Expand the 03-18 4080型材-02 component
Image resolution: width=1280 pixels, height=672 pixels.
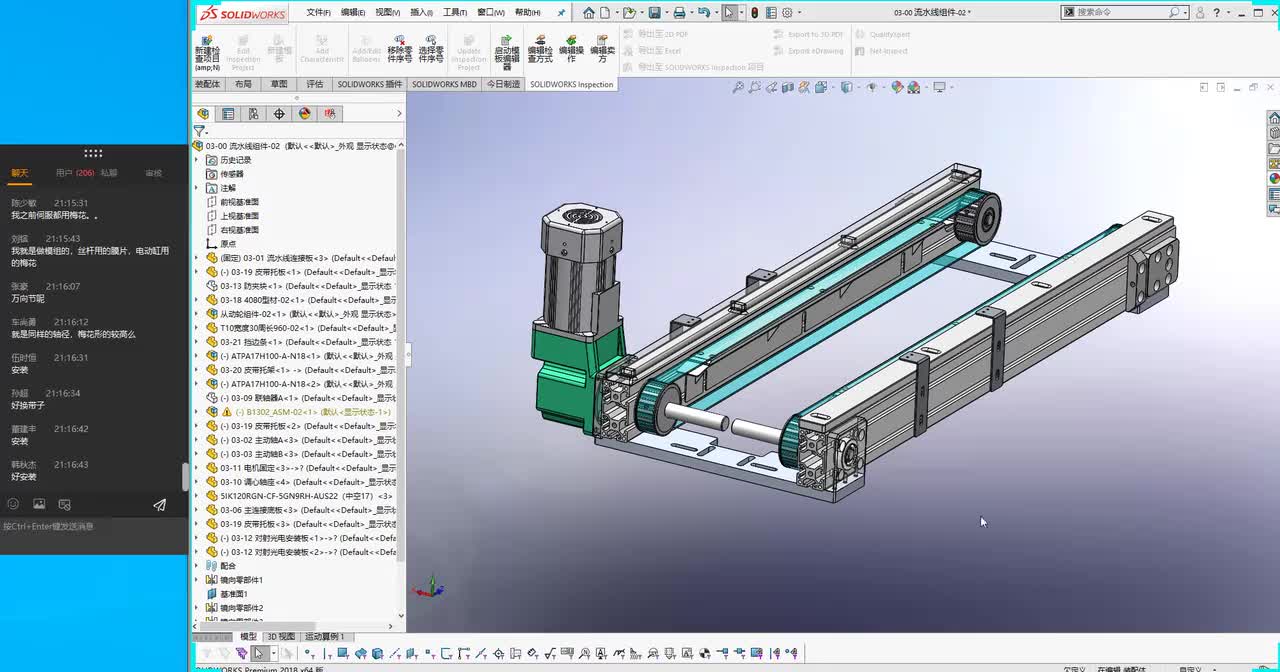click(x=197, y=300)
